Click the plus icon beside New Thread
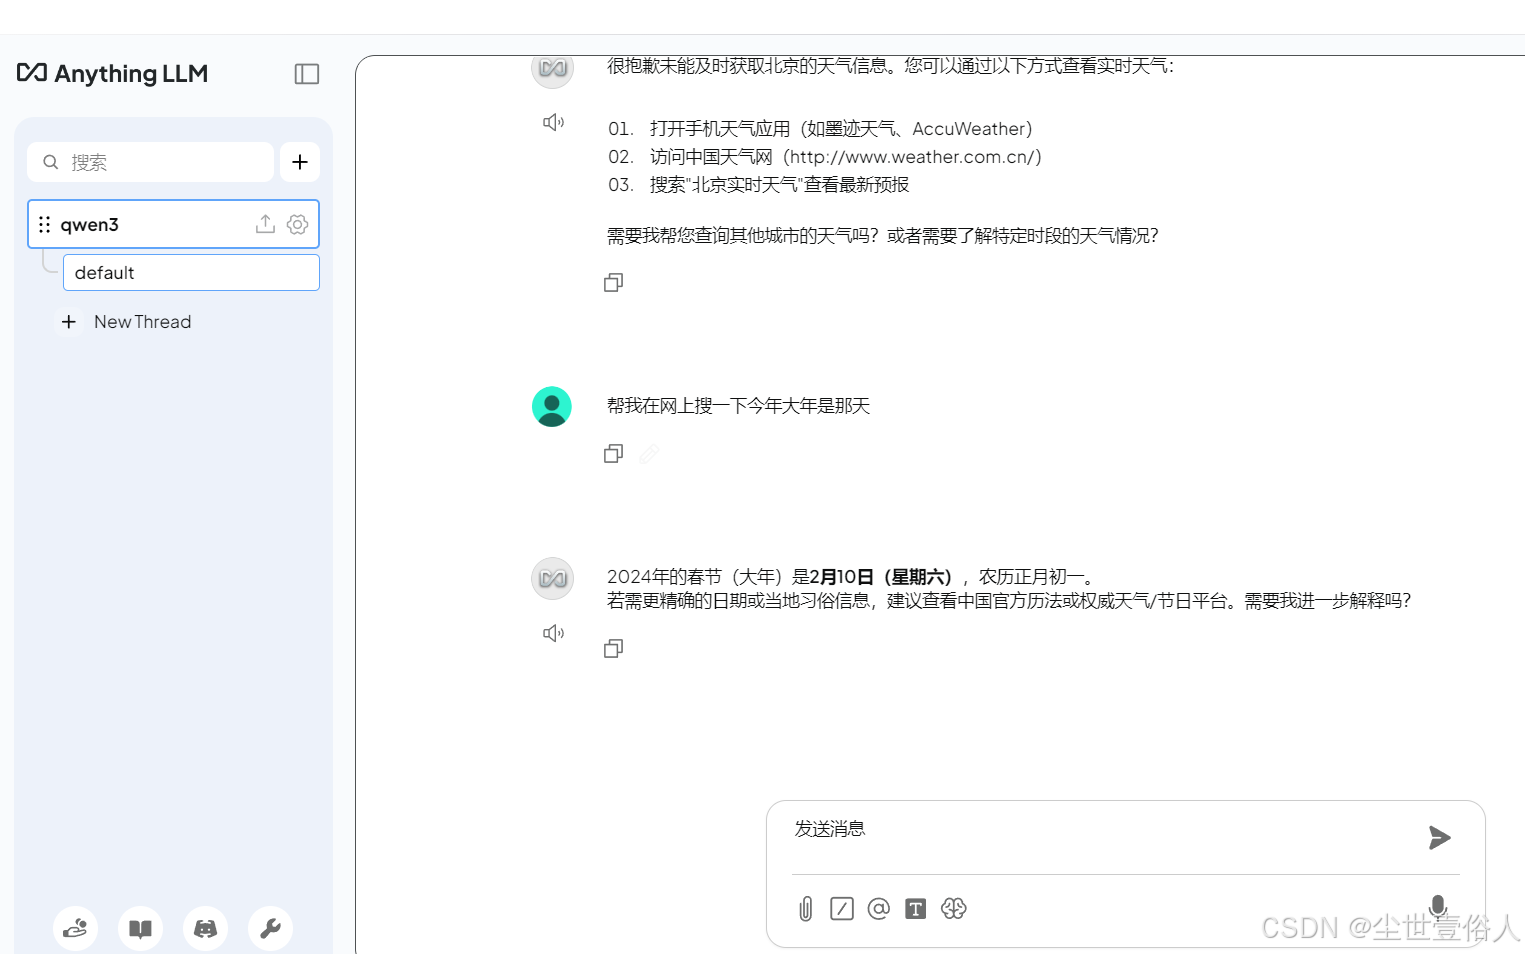Image resolution: width=1525 pixels, height=954 pixels. coord(69,322)
